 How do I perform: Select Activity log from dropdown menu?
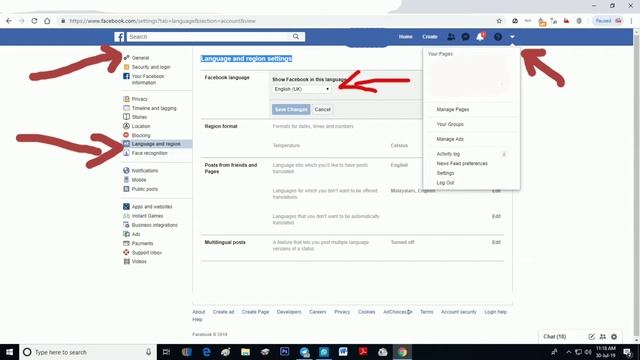(x=448, y=154)
